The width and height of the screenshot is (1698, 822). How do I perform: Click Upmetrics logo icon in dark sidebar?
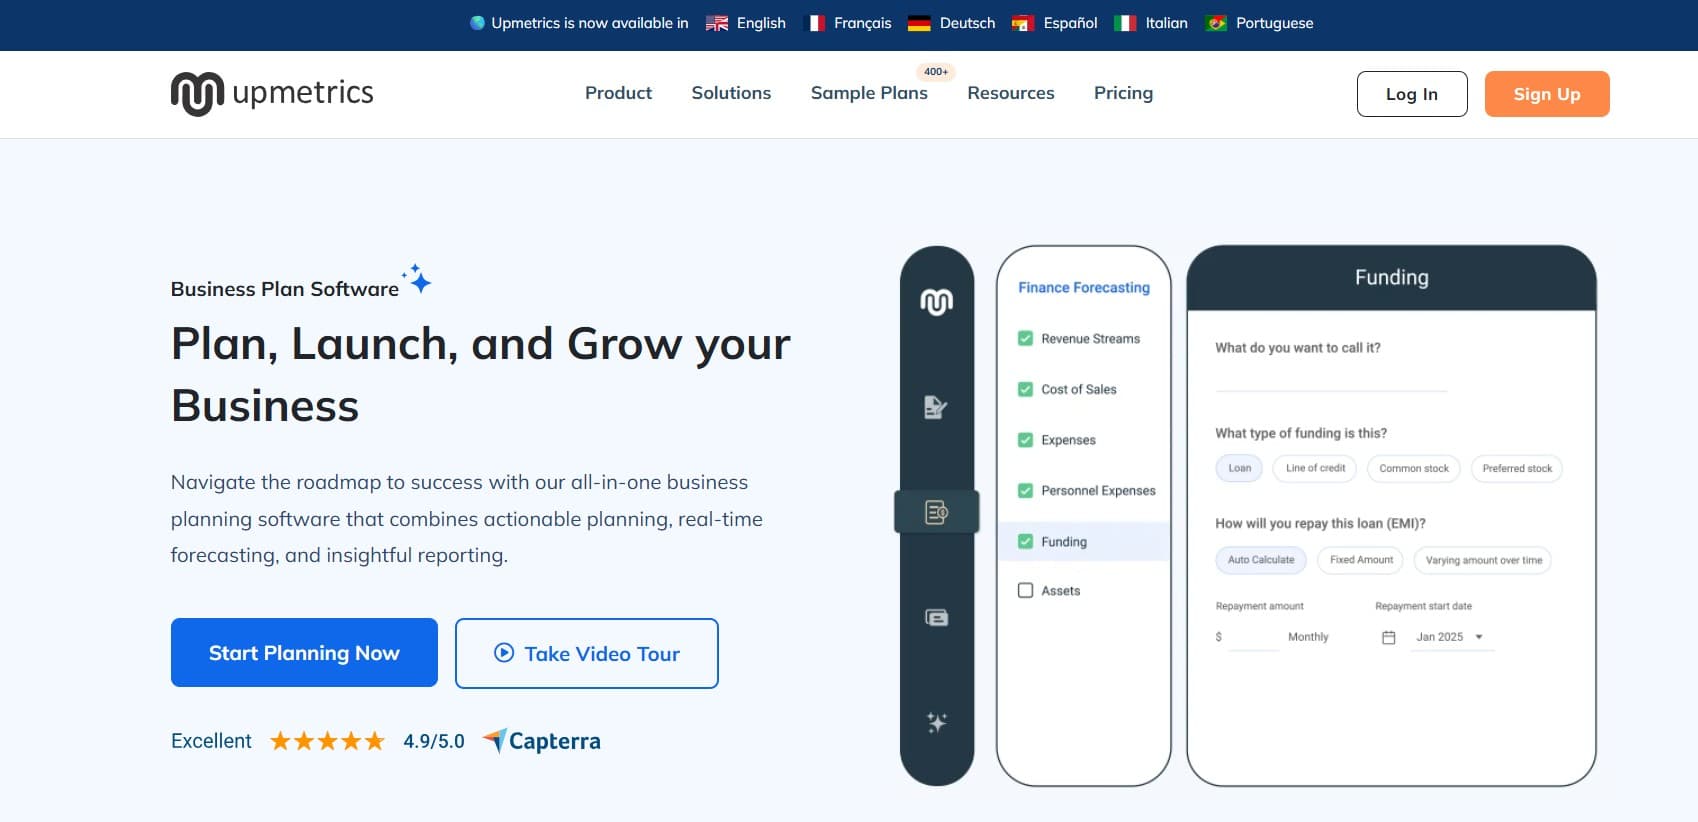937,302
